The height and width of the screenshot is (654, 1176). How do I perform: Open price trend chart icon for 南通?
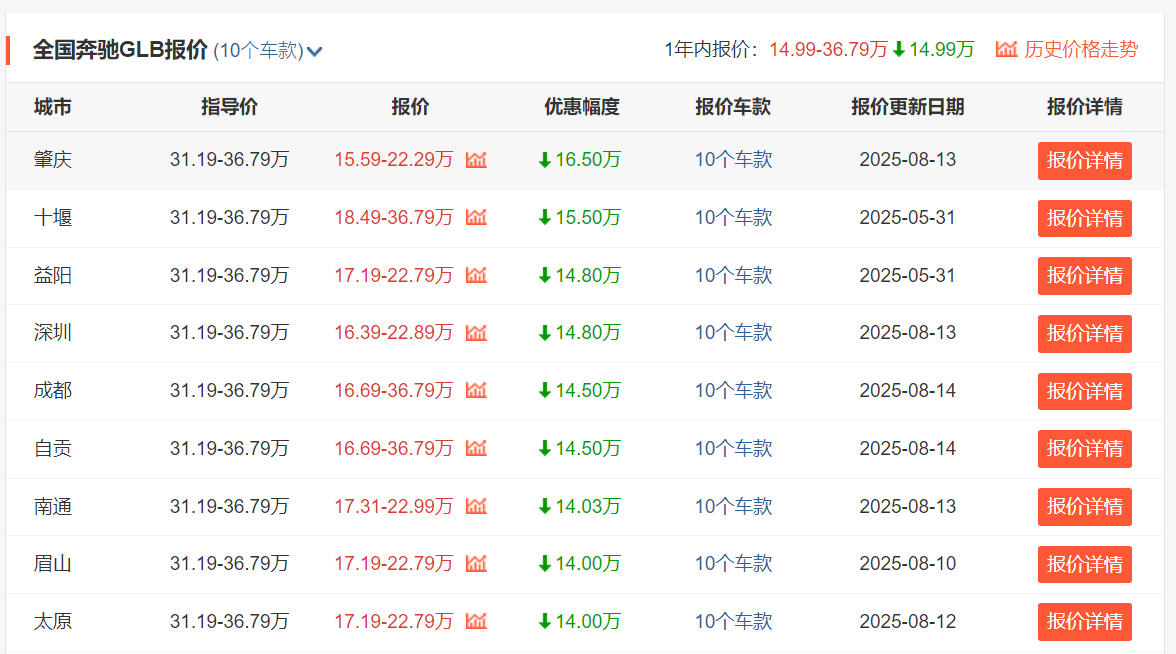click(476, 506)
